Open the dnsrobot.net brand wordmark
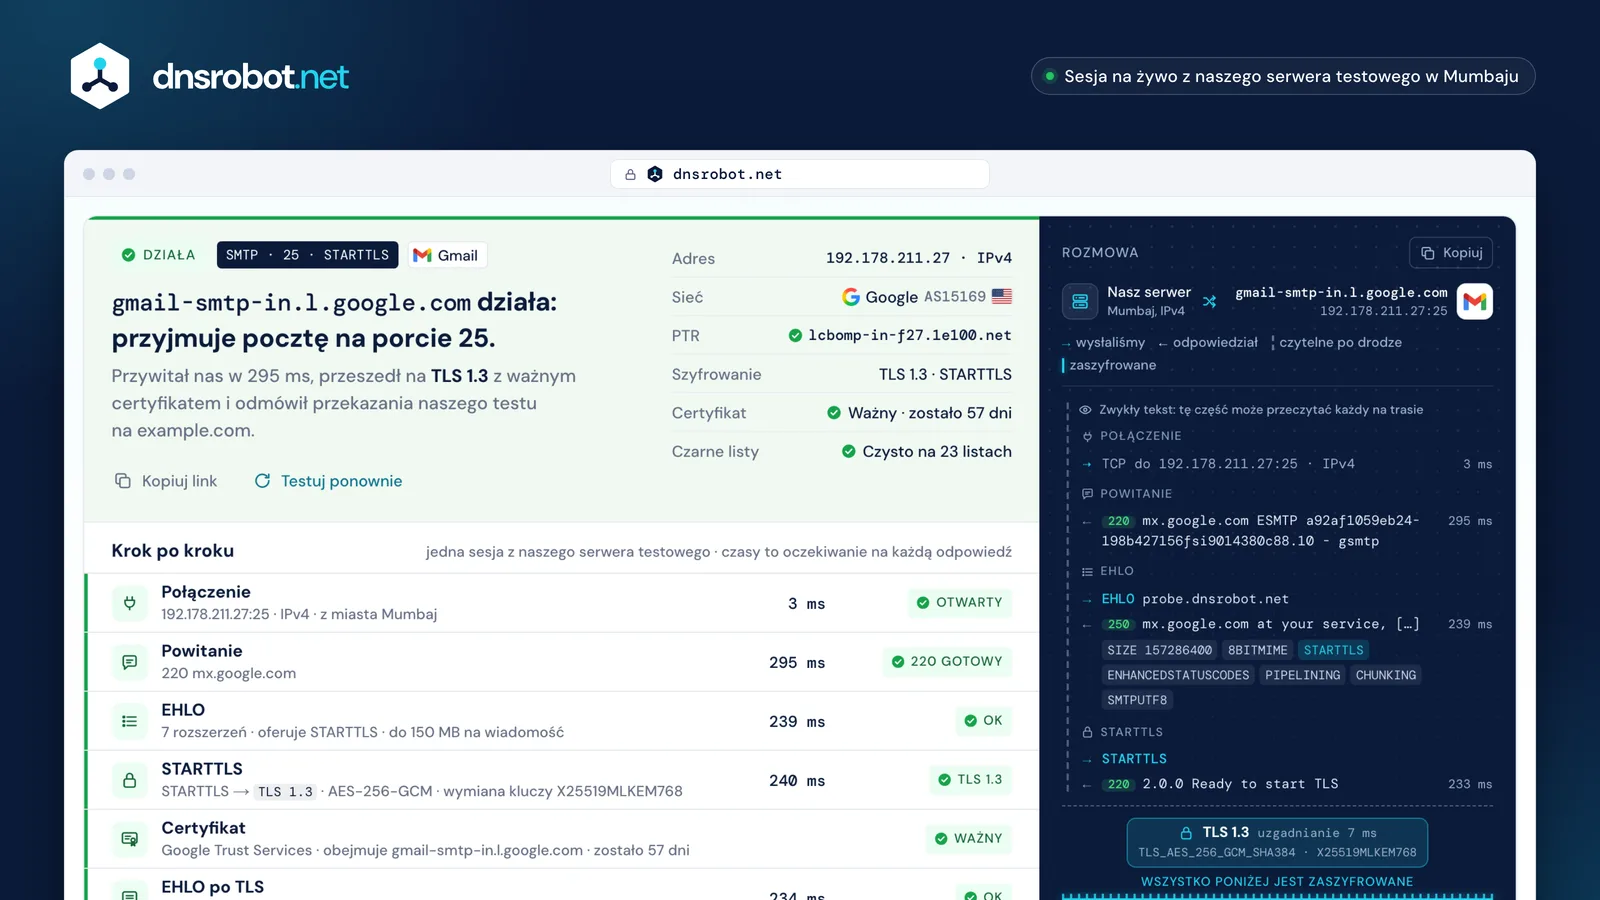Viewport: 1600px width, 900px height. pyautogui.click(x=250, y=77)
